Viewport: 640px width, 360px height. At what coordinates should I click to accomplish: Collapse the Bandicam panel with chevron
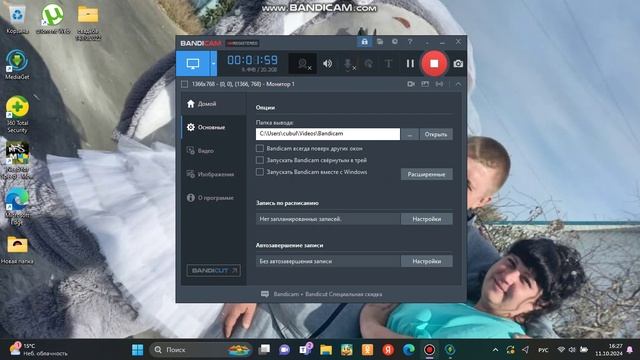[458, 84]
